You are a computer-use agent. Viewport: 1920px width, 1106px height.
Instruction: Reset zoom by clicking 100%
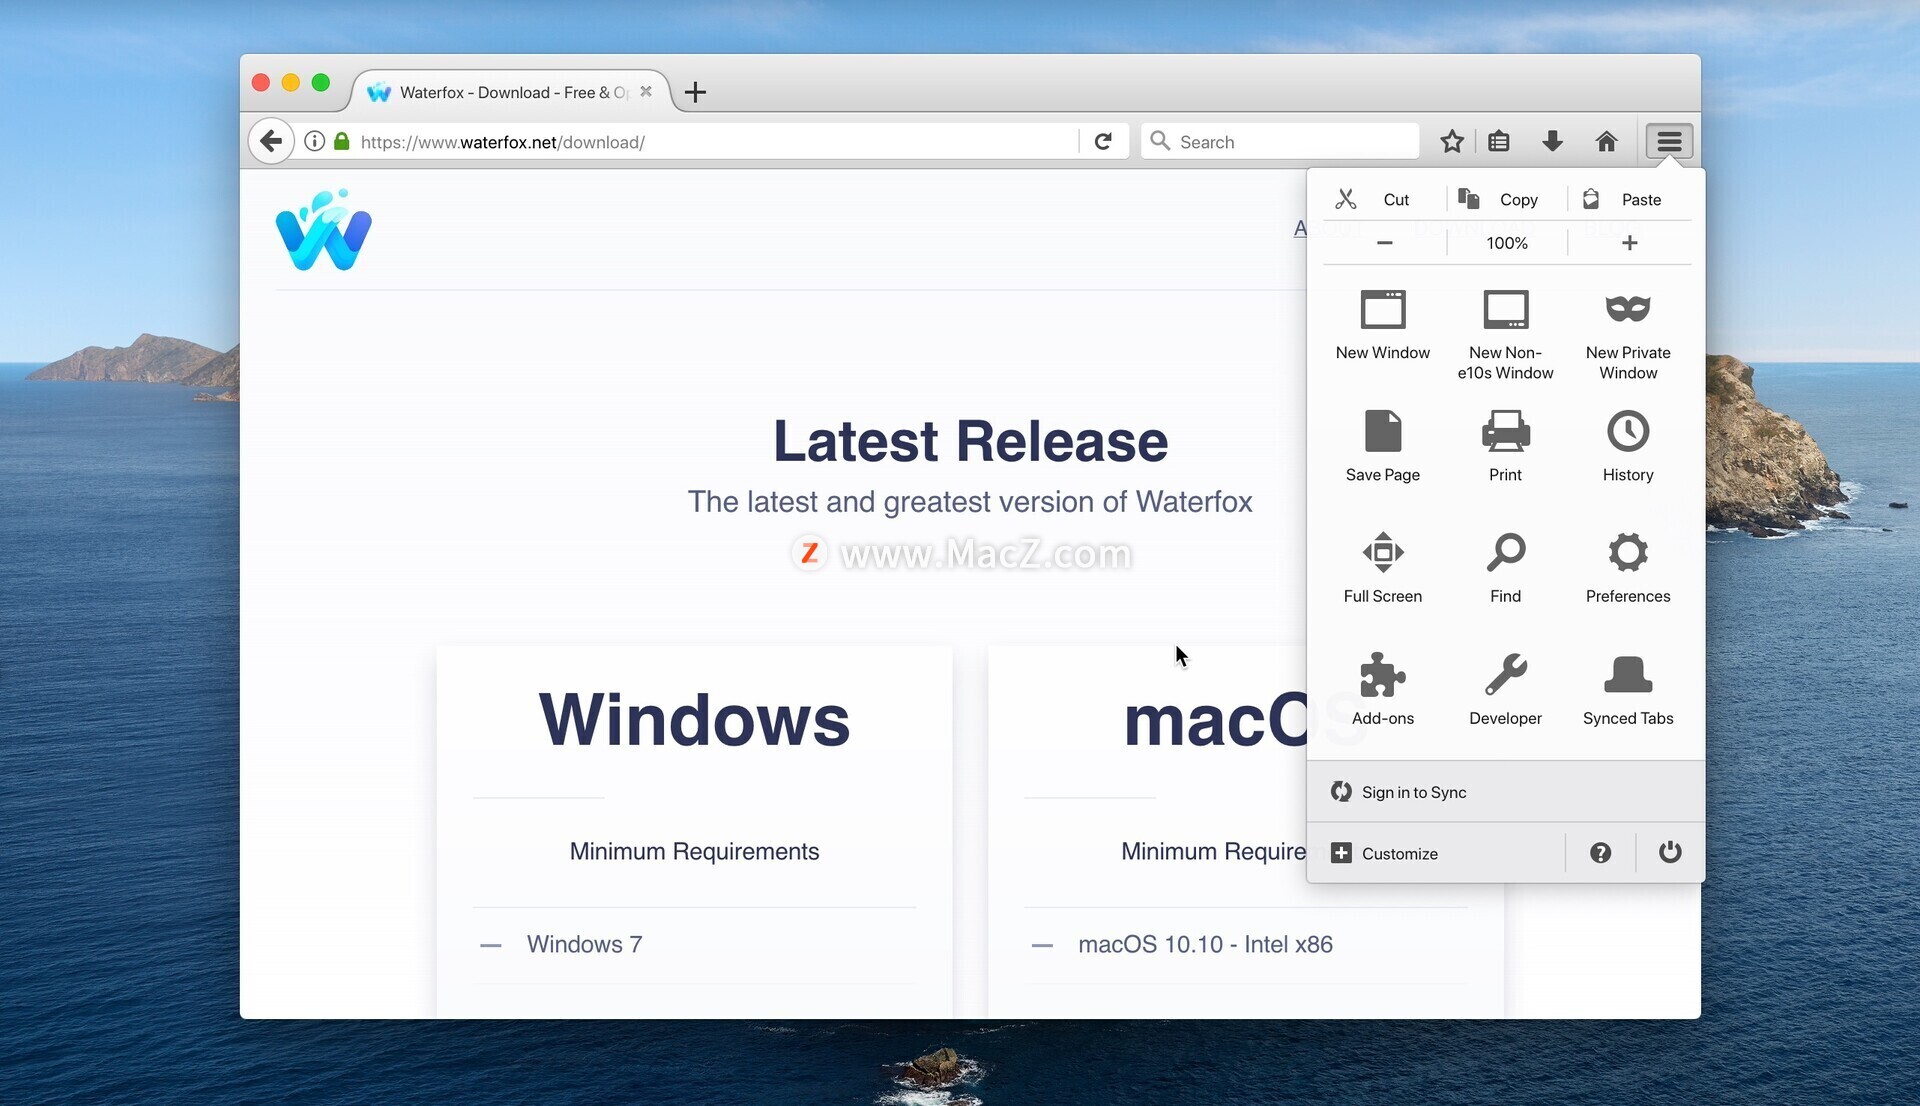(1506, 243)
